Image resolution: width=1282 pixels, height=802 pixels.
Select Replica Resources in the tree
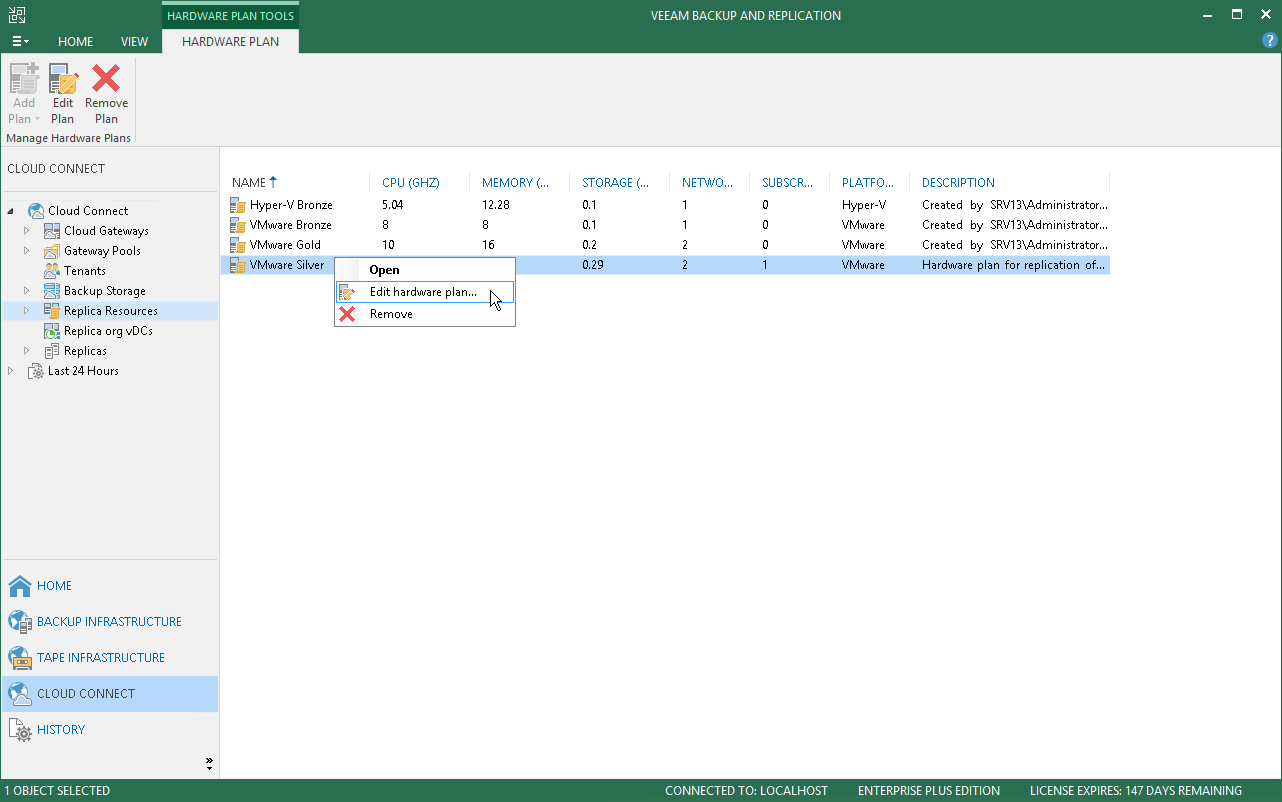(111, 311)
